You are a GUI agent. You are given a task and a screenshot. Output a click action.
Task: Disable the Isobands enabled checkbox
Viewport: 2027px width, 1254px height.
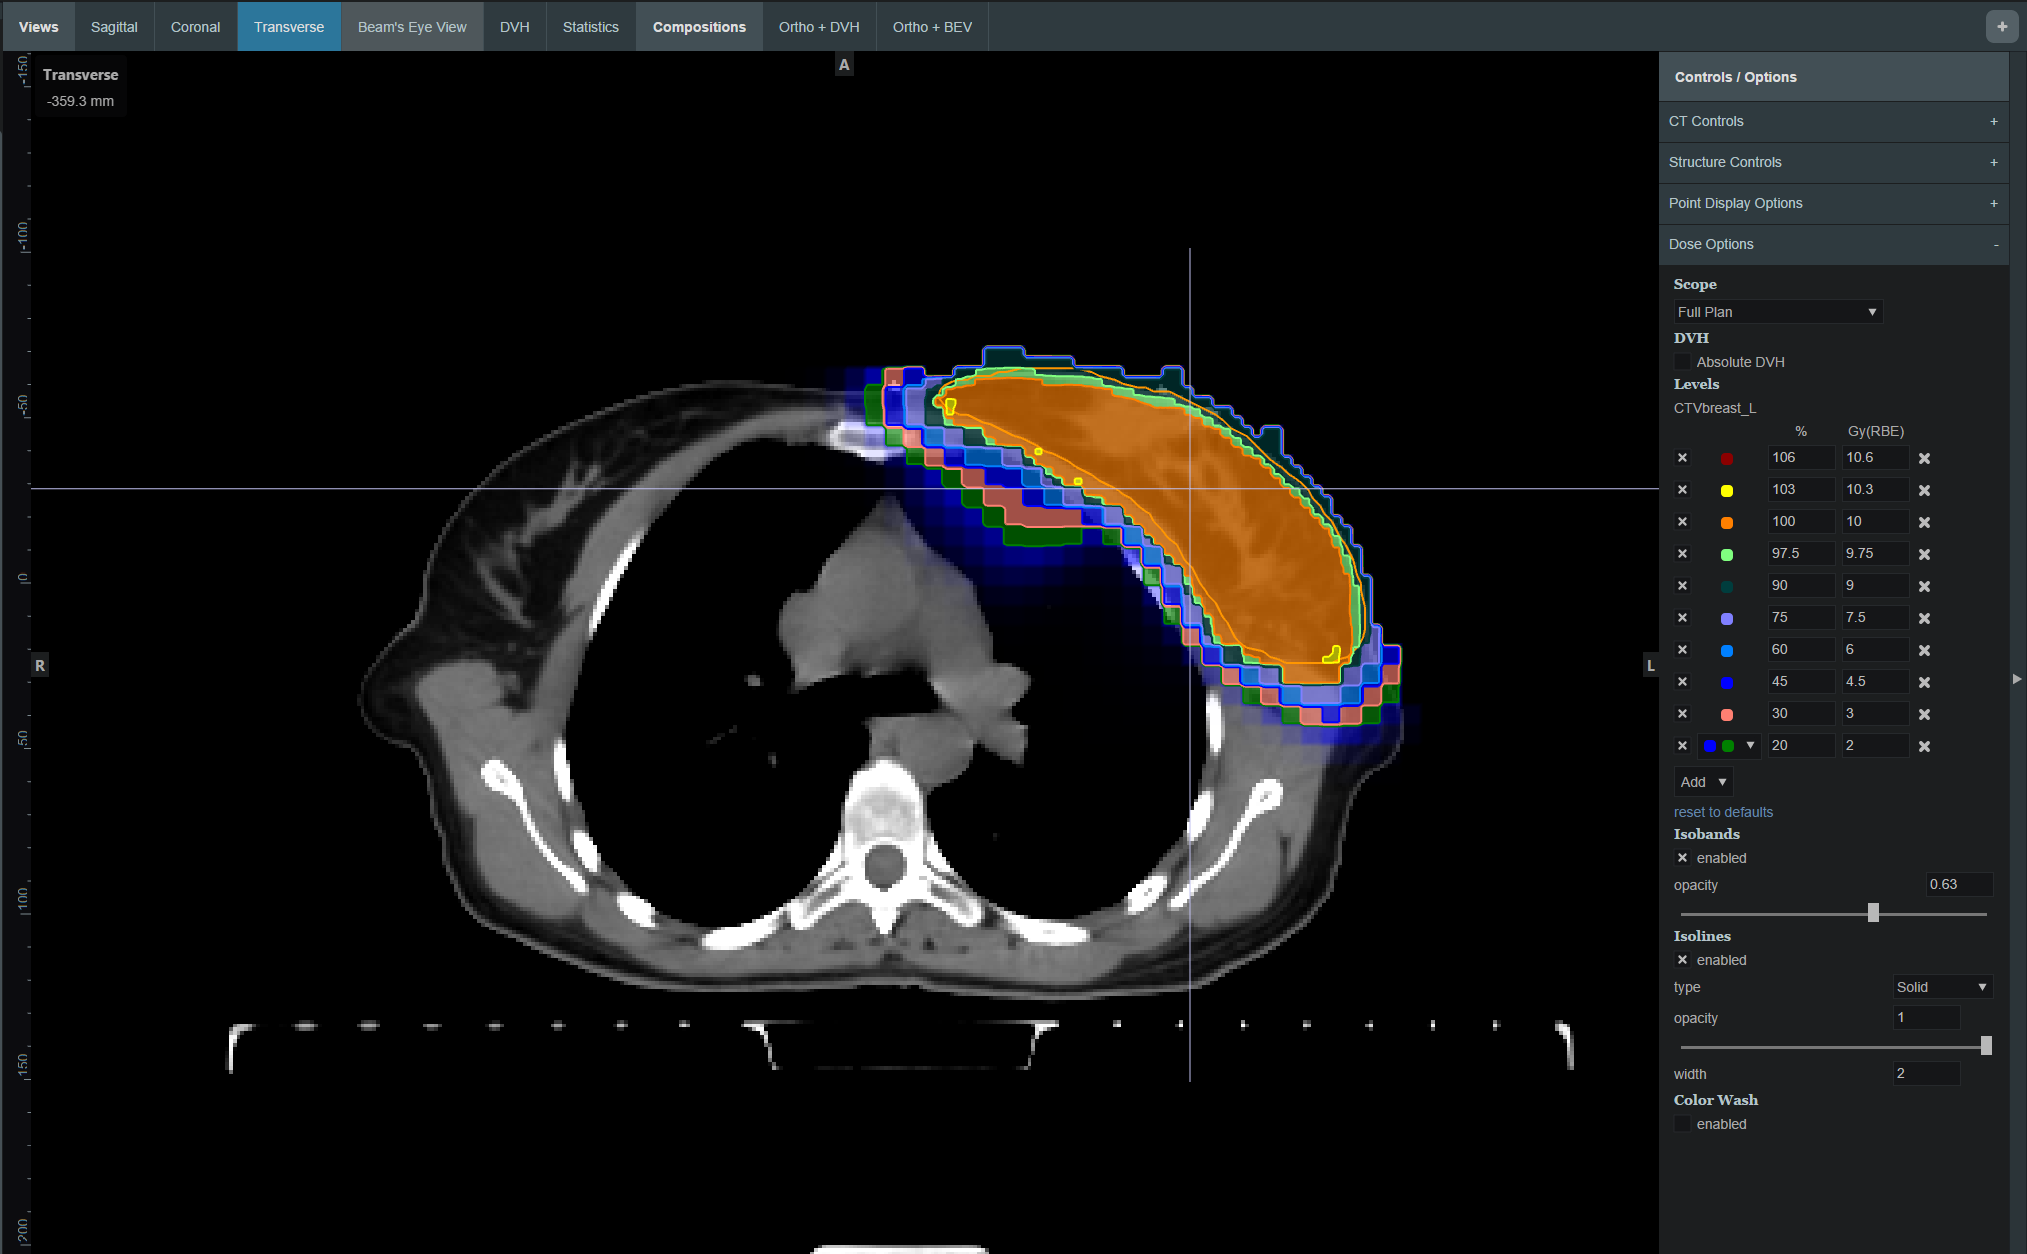pyautogui.click(x=1682, y=858)
